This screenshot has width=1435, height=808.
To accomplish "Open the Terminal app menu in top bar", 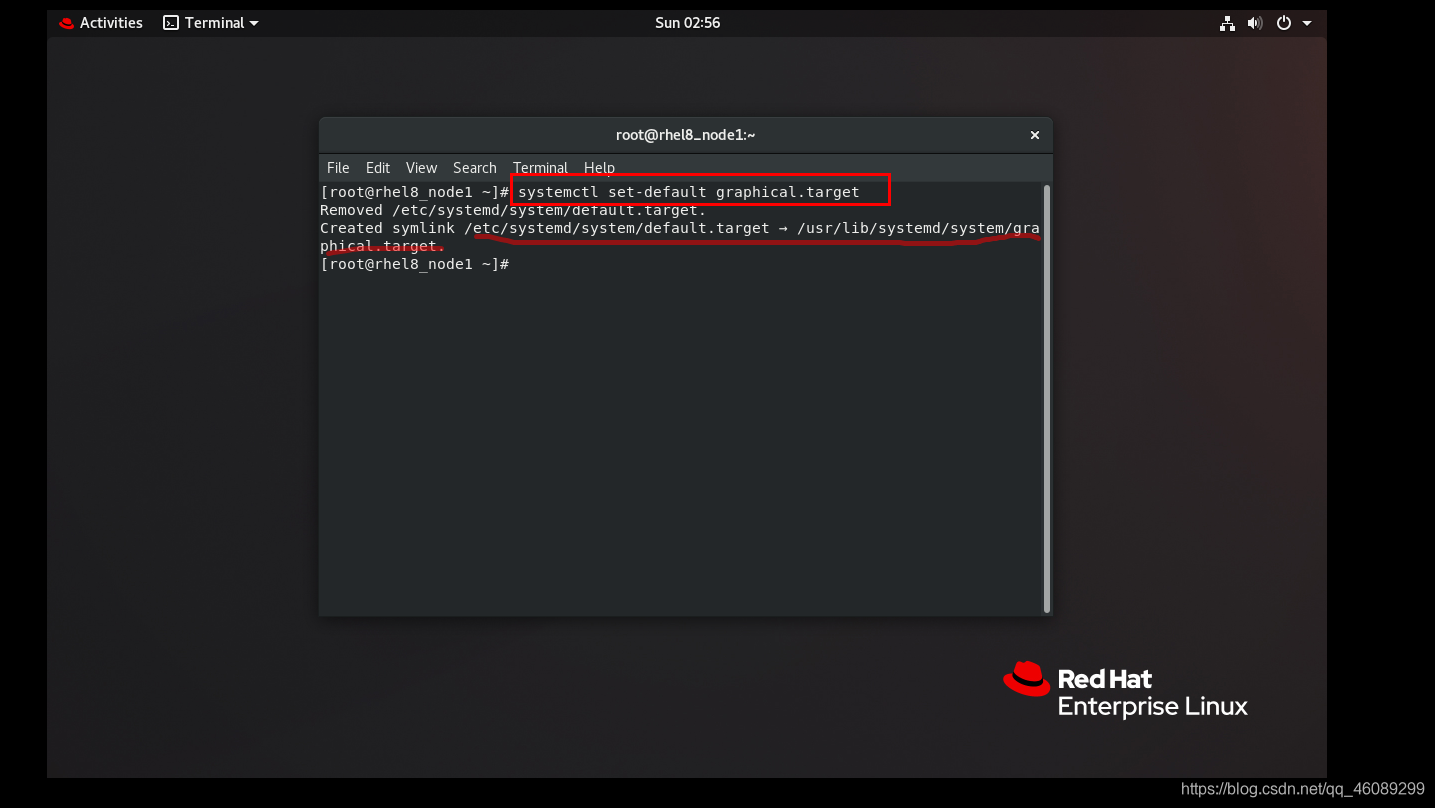I will [211, 23].
